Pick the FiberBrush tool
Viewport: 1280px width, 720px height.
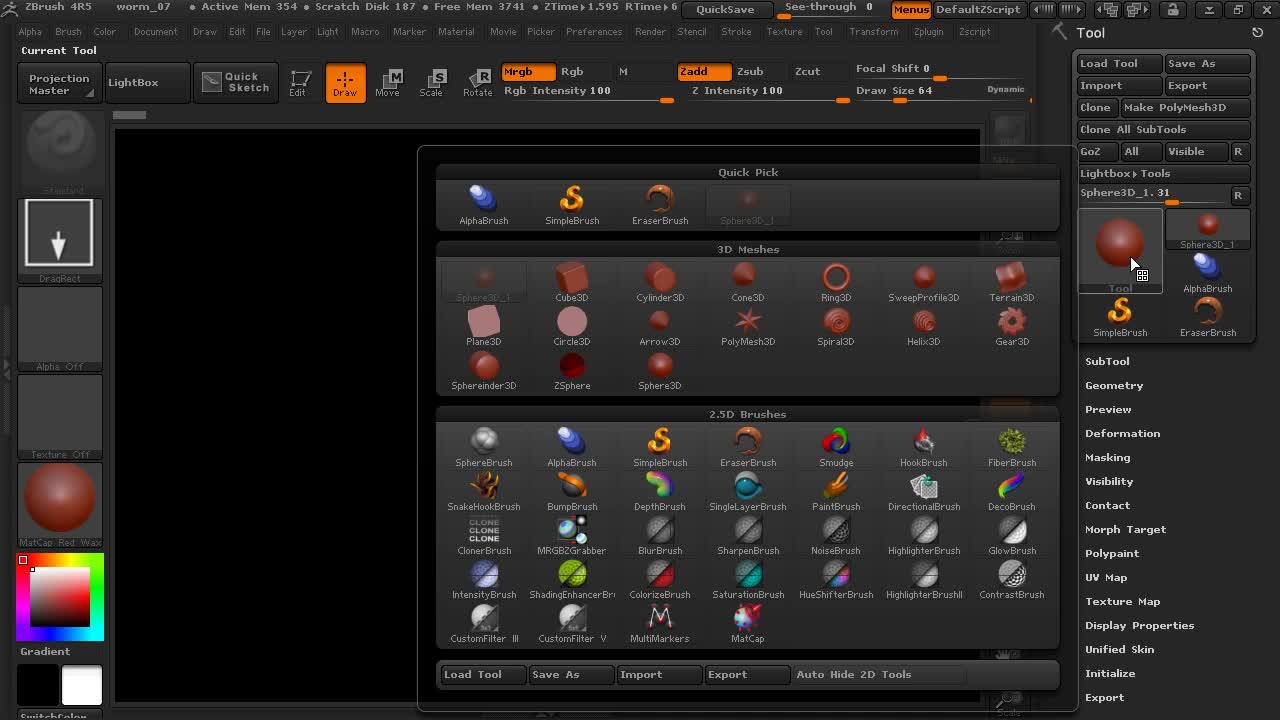pos(1011,446)
